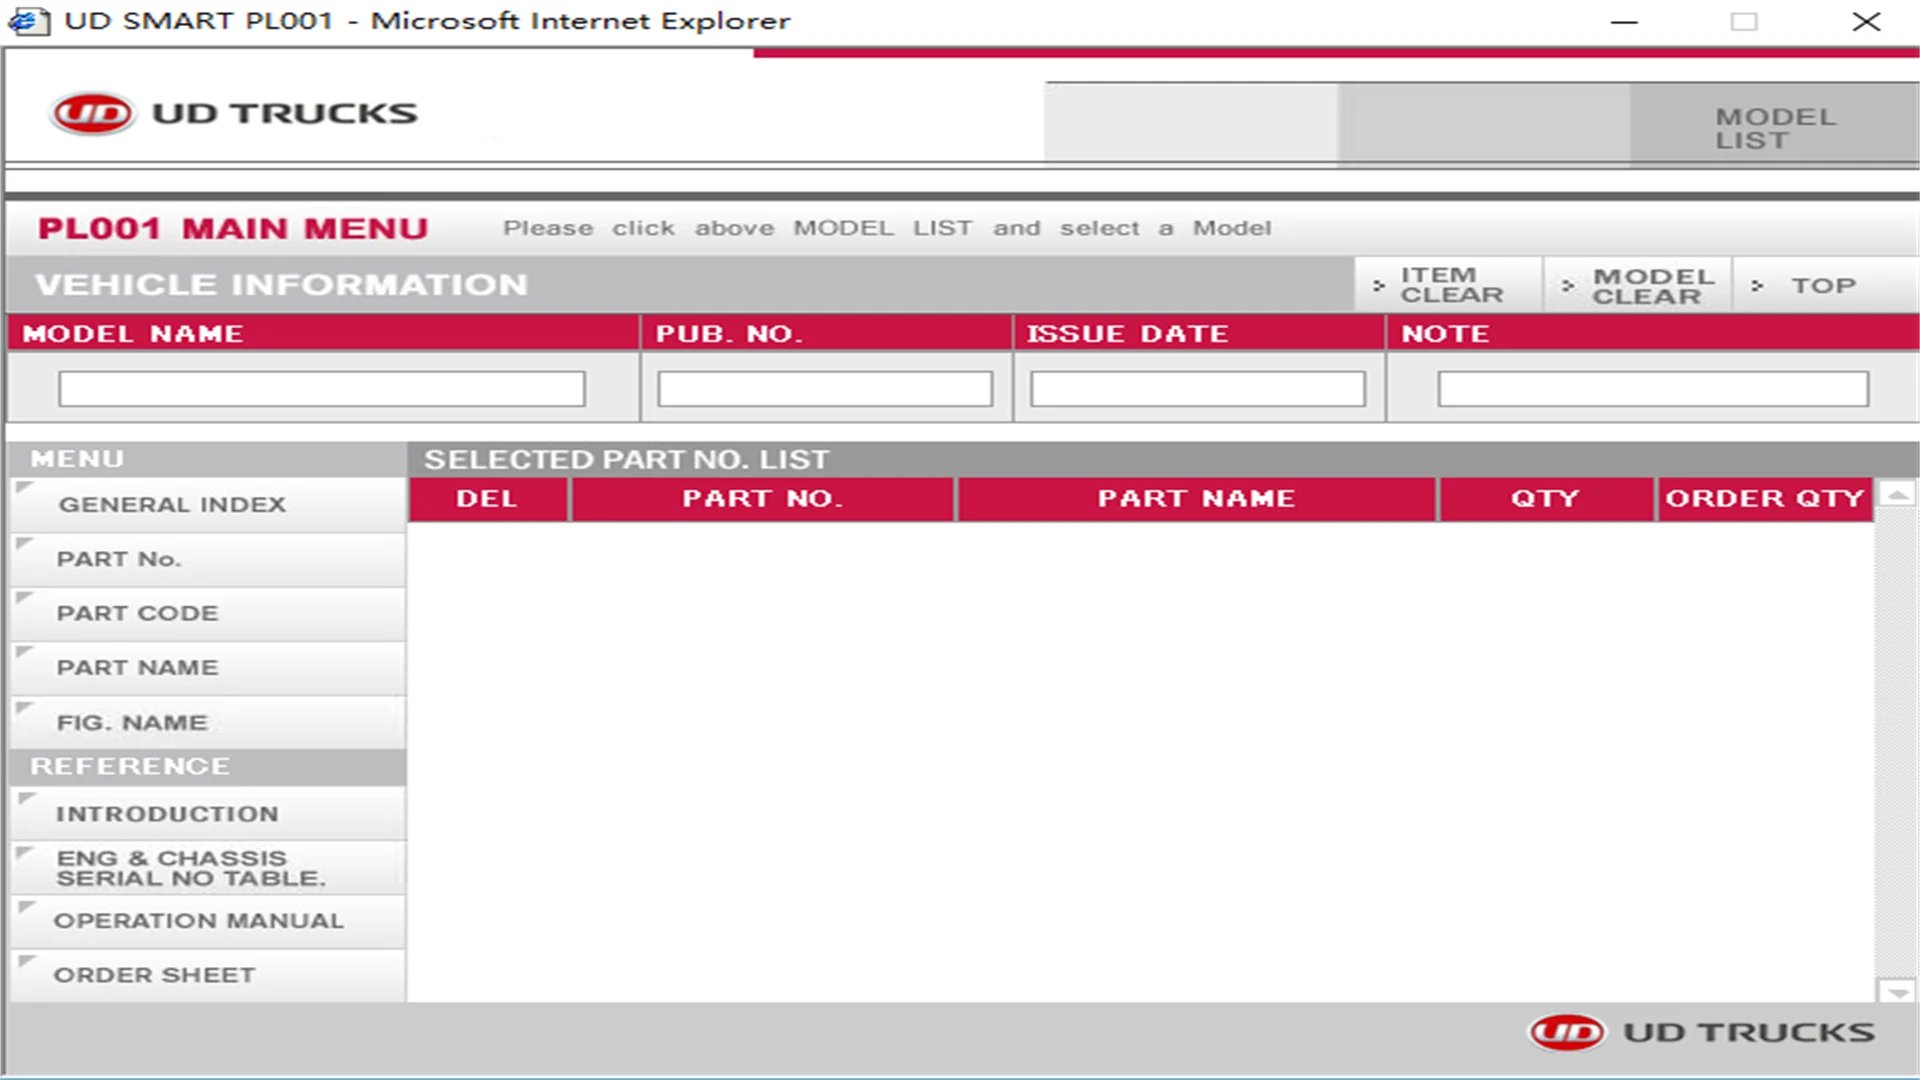Screen dimensions: 1920x1080
Task: Click the PART NAME column header
Action: click(1196, 499)
